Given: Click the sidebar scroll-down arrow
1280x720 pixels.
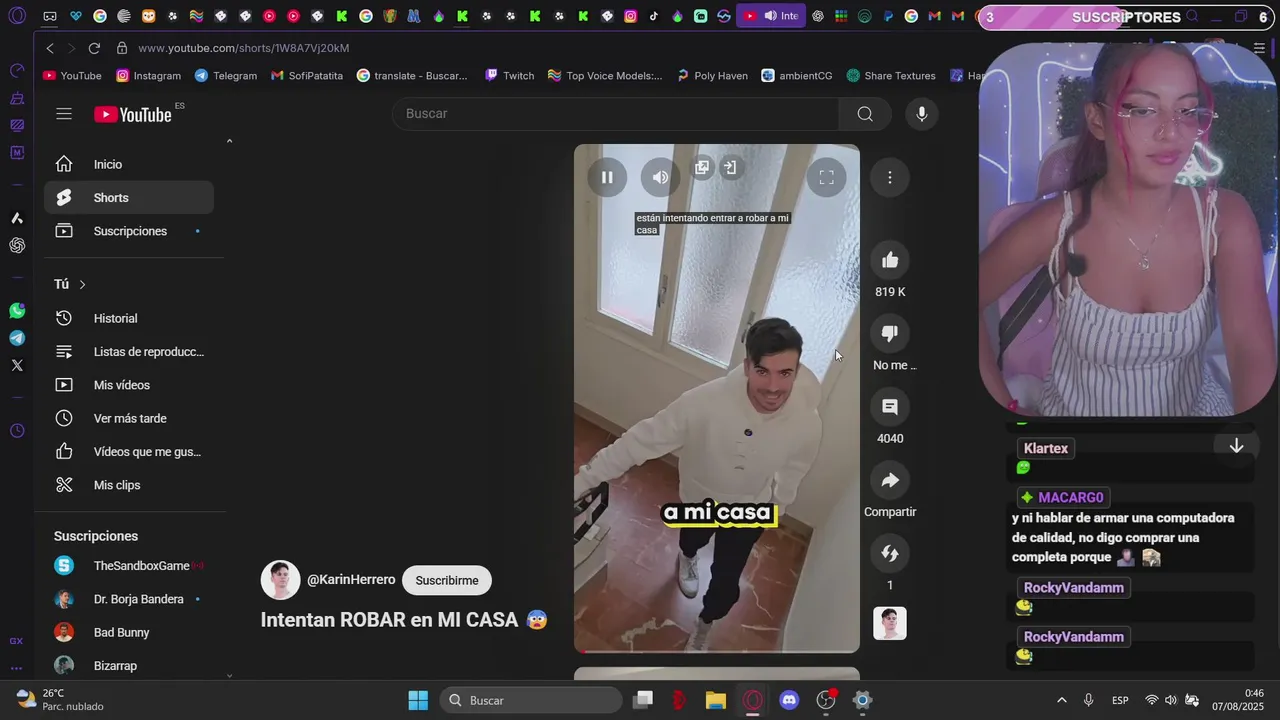Looking at the screenshot, I should click(x=229, y=675).
